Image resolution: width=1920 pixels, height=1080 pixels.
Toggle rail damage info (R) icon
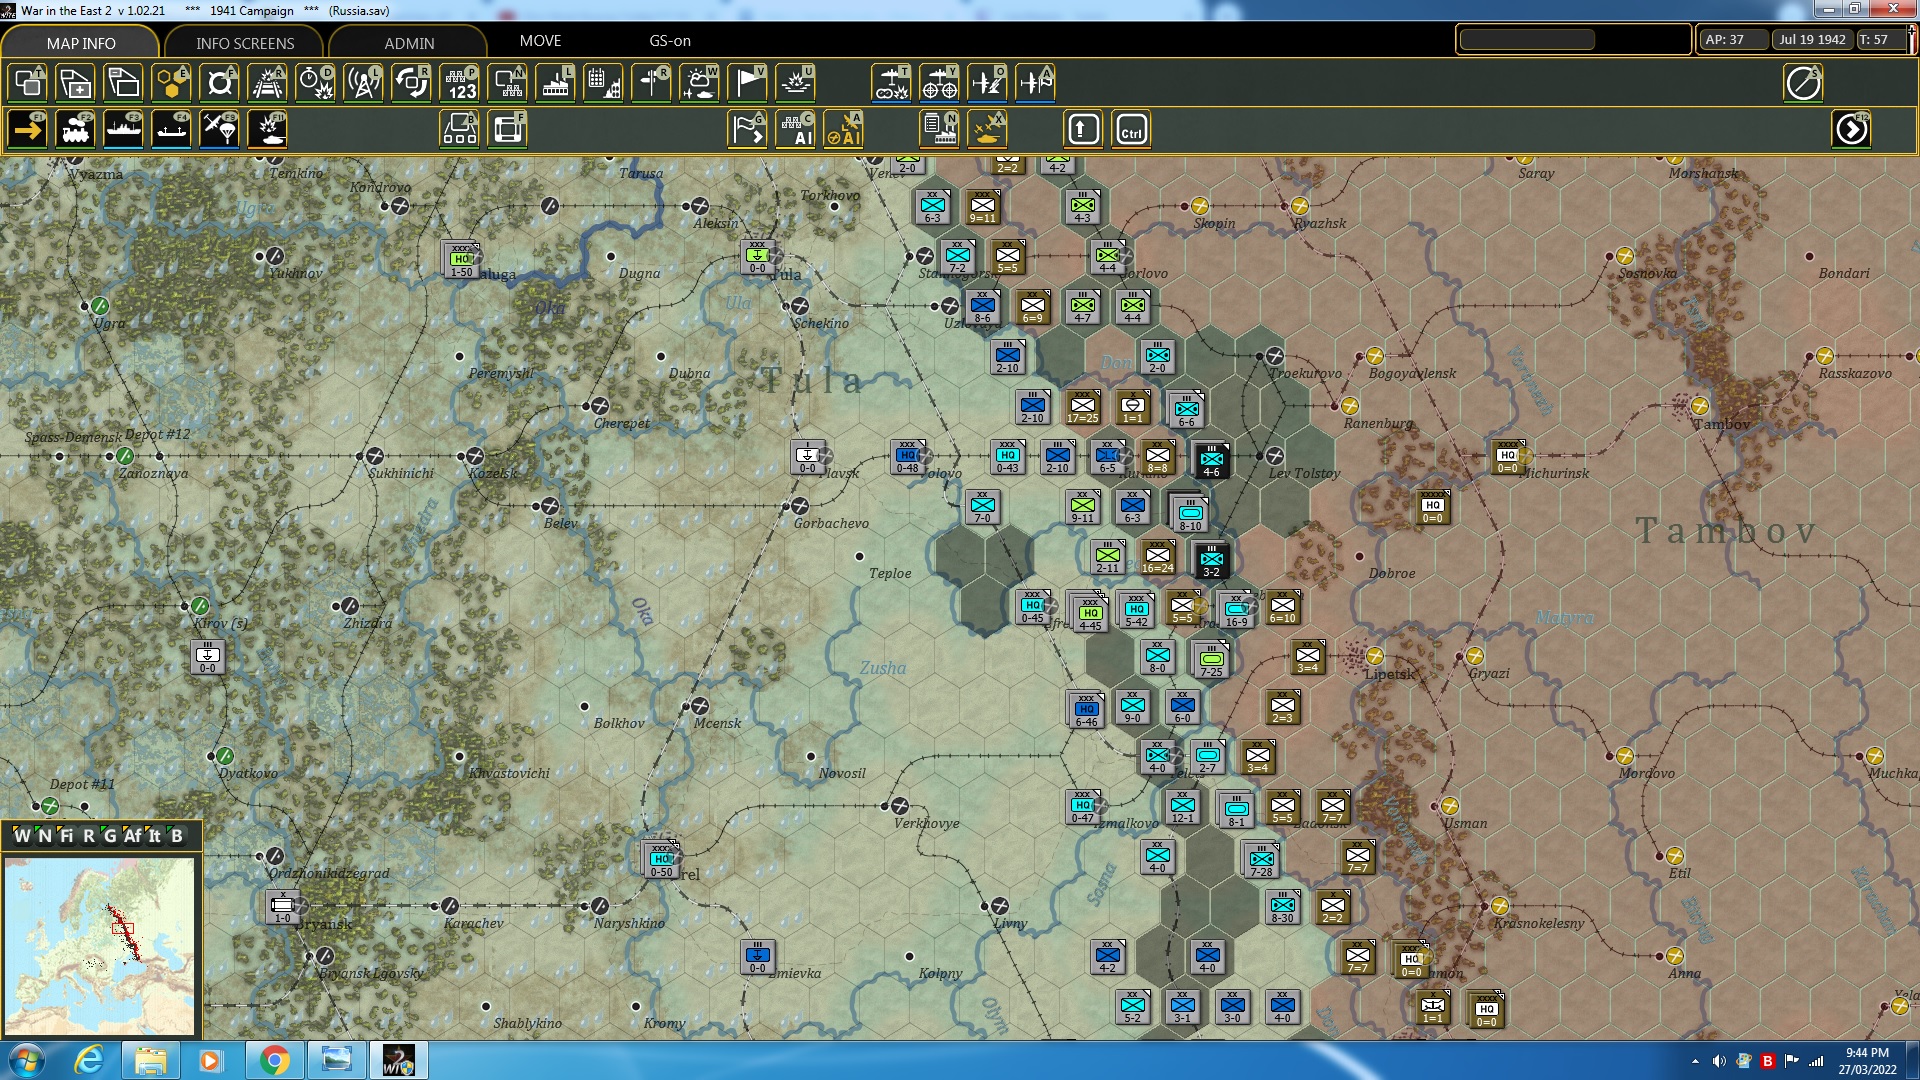(267, 83)
